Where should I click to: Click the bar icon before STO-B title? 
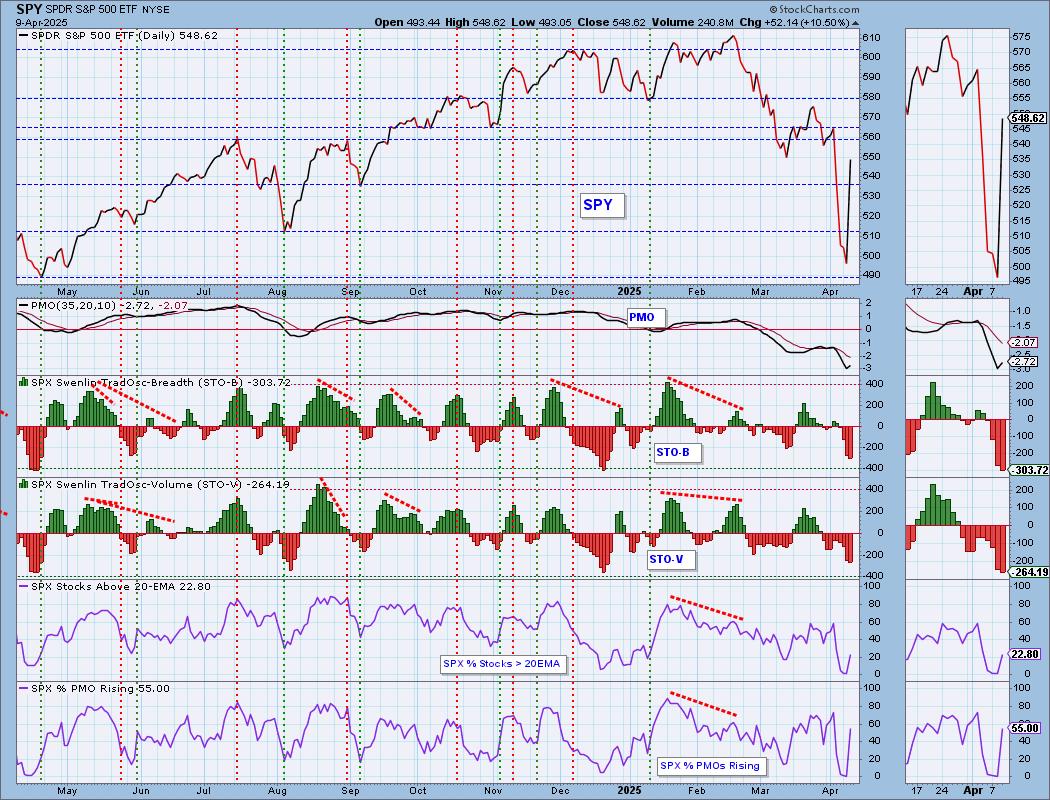point(24,382)
